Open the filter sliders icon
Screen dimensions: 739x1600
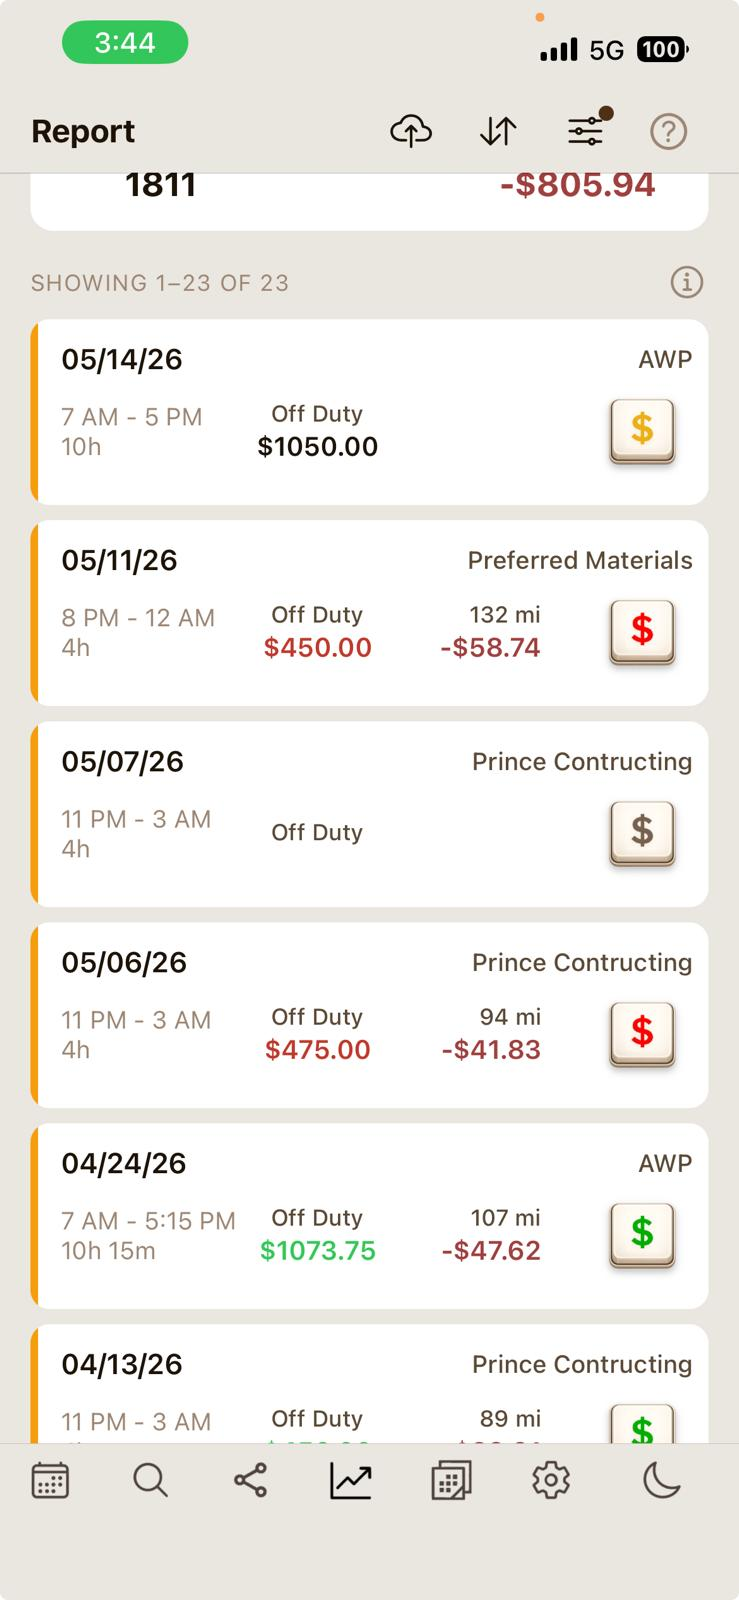point(587,130)
